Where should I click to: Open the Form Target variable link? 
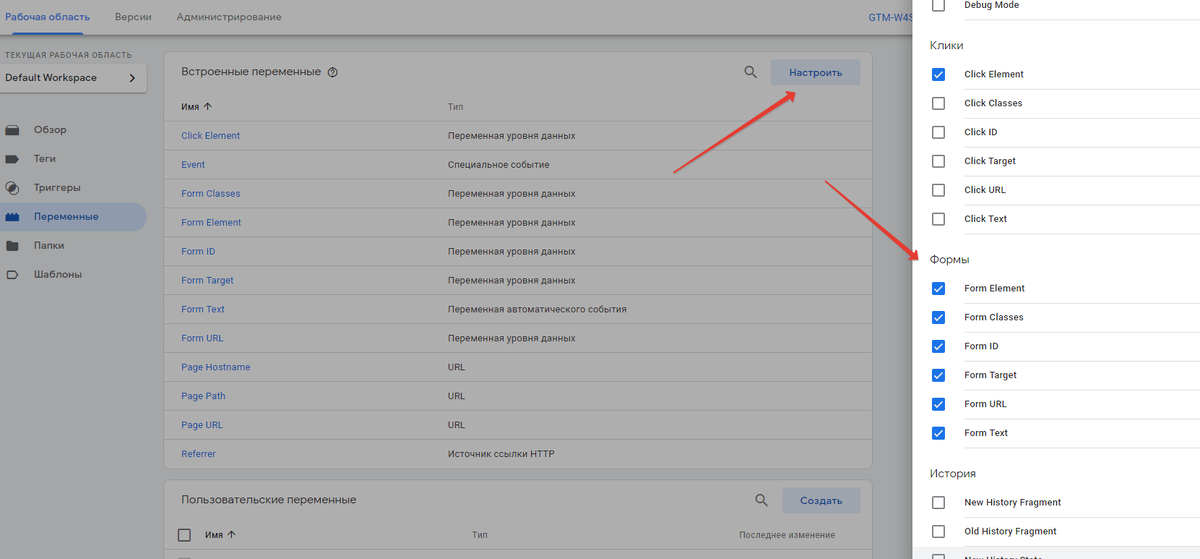207,281
